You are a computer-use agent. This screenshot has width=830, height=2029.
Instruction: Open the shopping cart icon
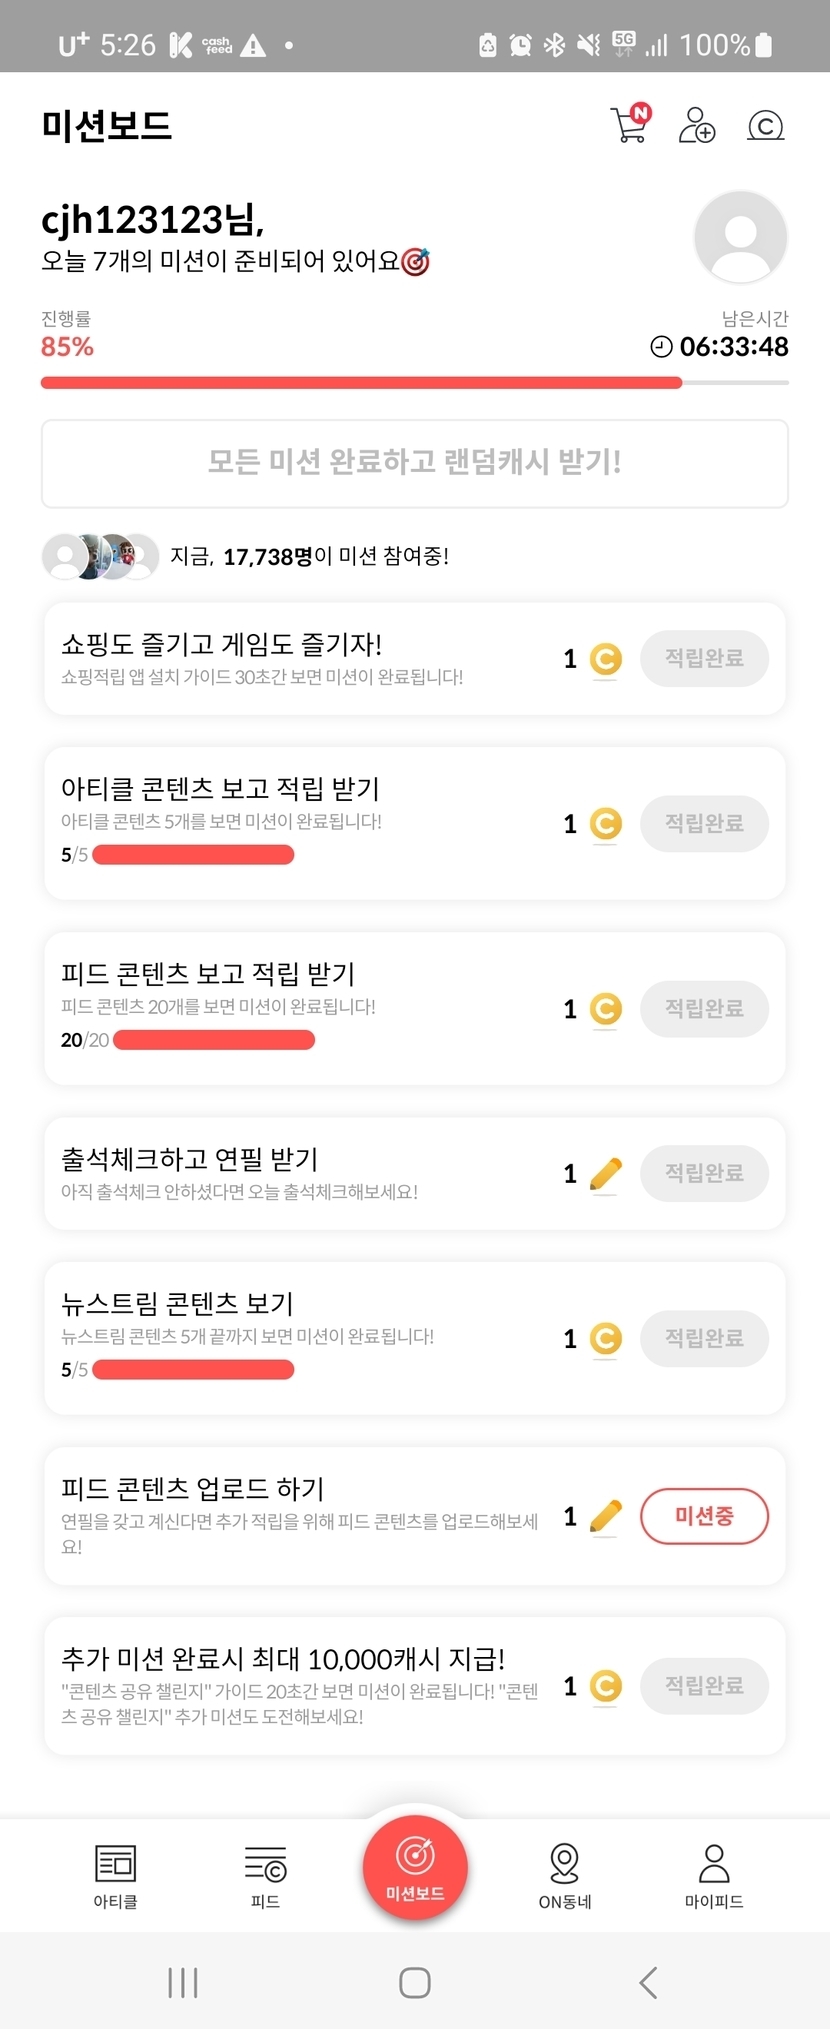coord(630,125)
